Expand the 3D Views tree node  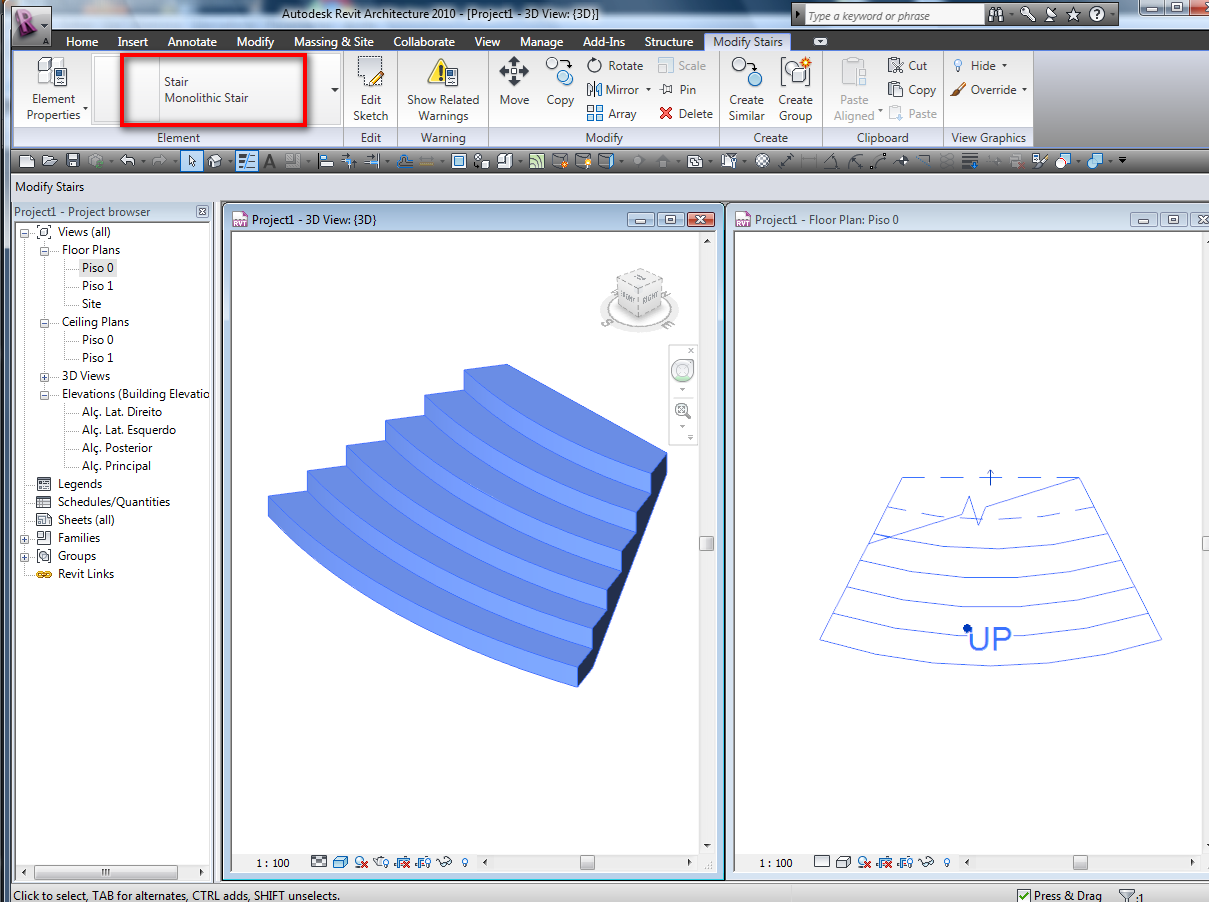pos(45,376)
